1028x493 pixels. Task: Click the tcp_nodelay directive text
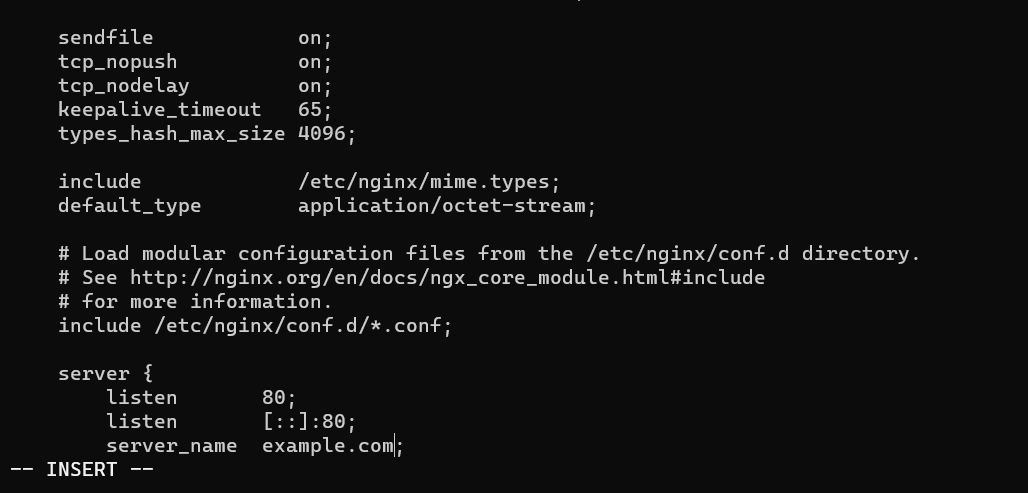[123, 86]
